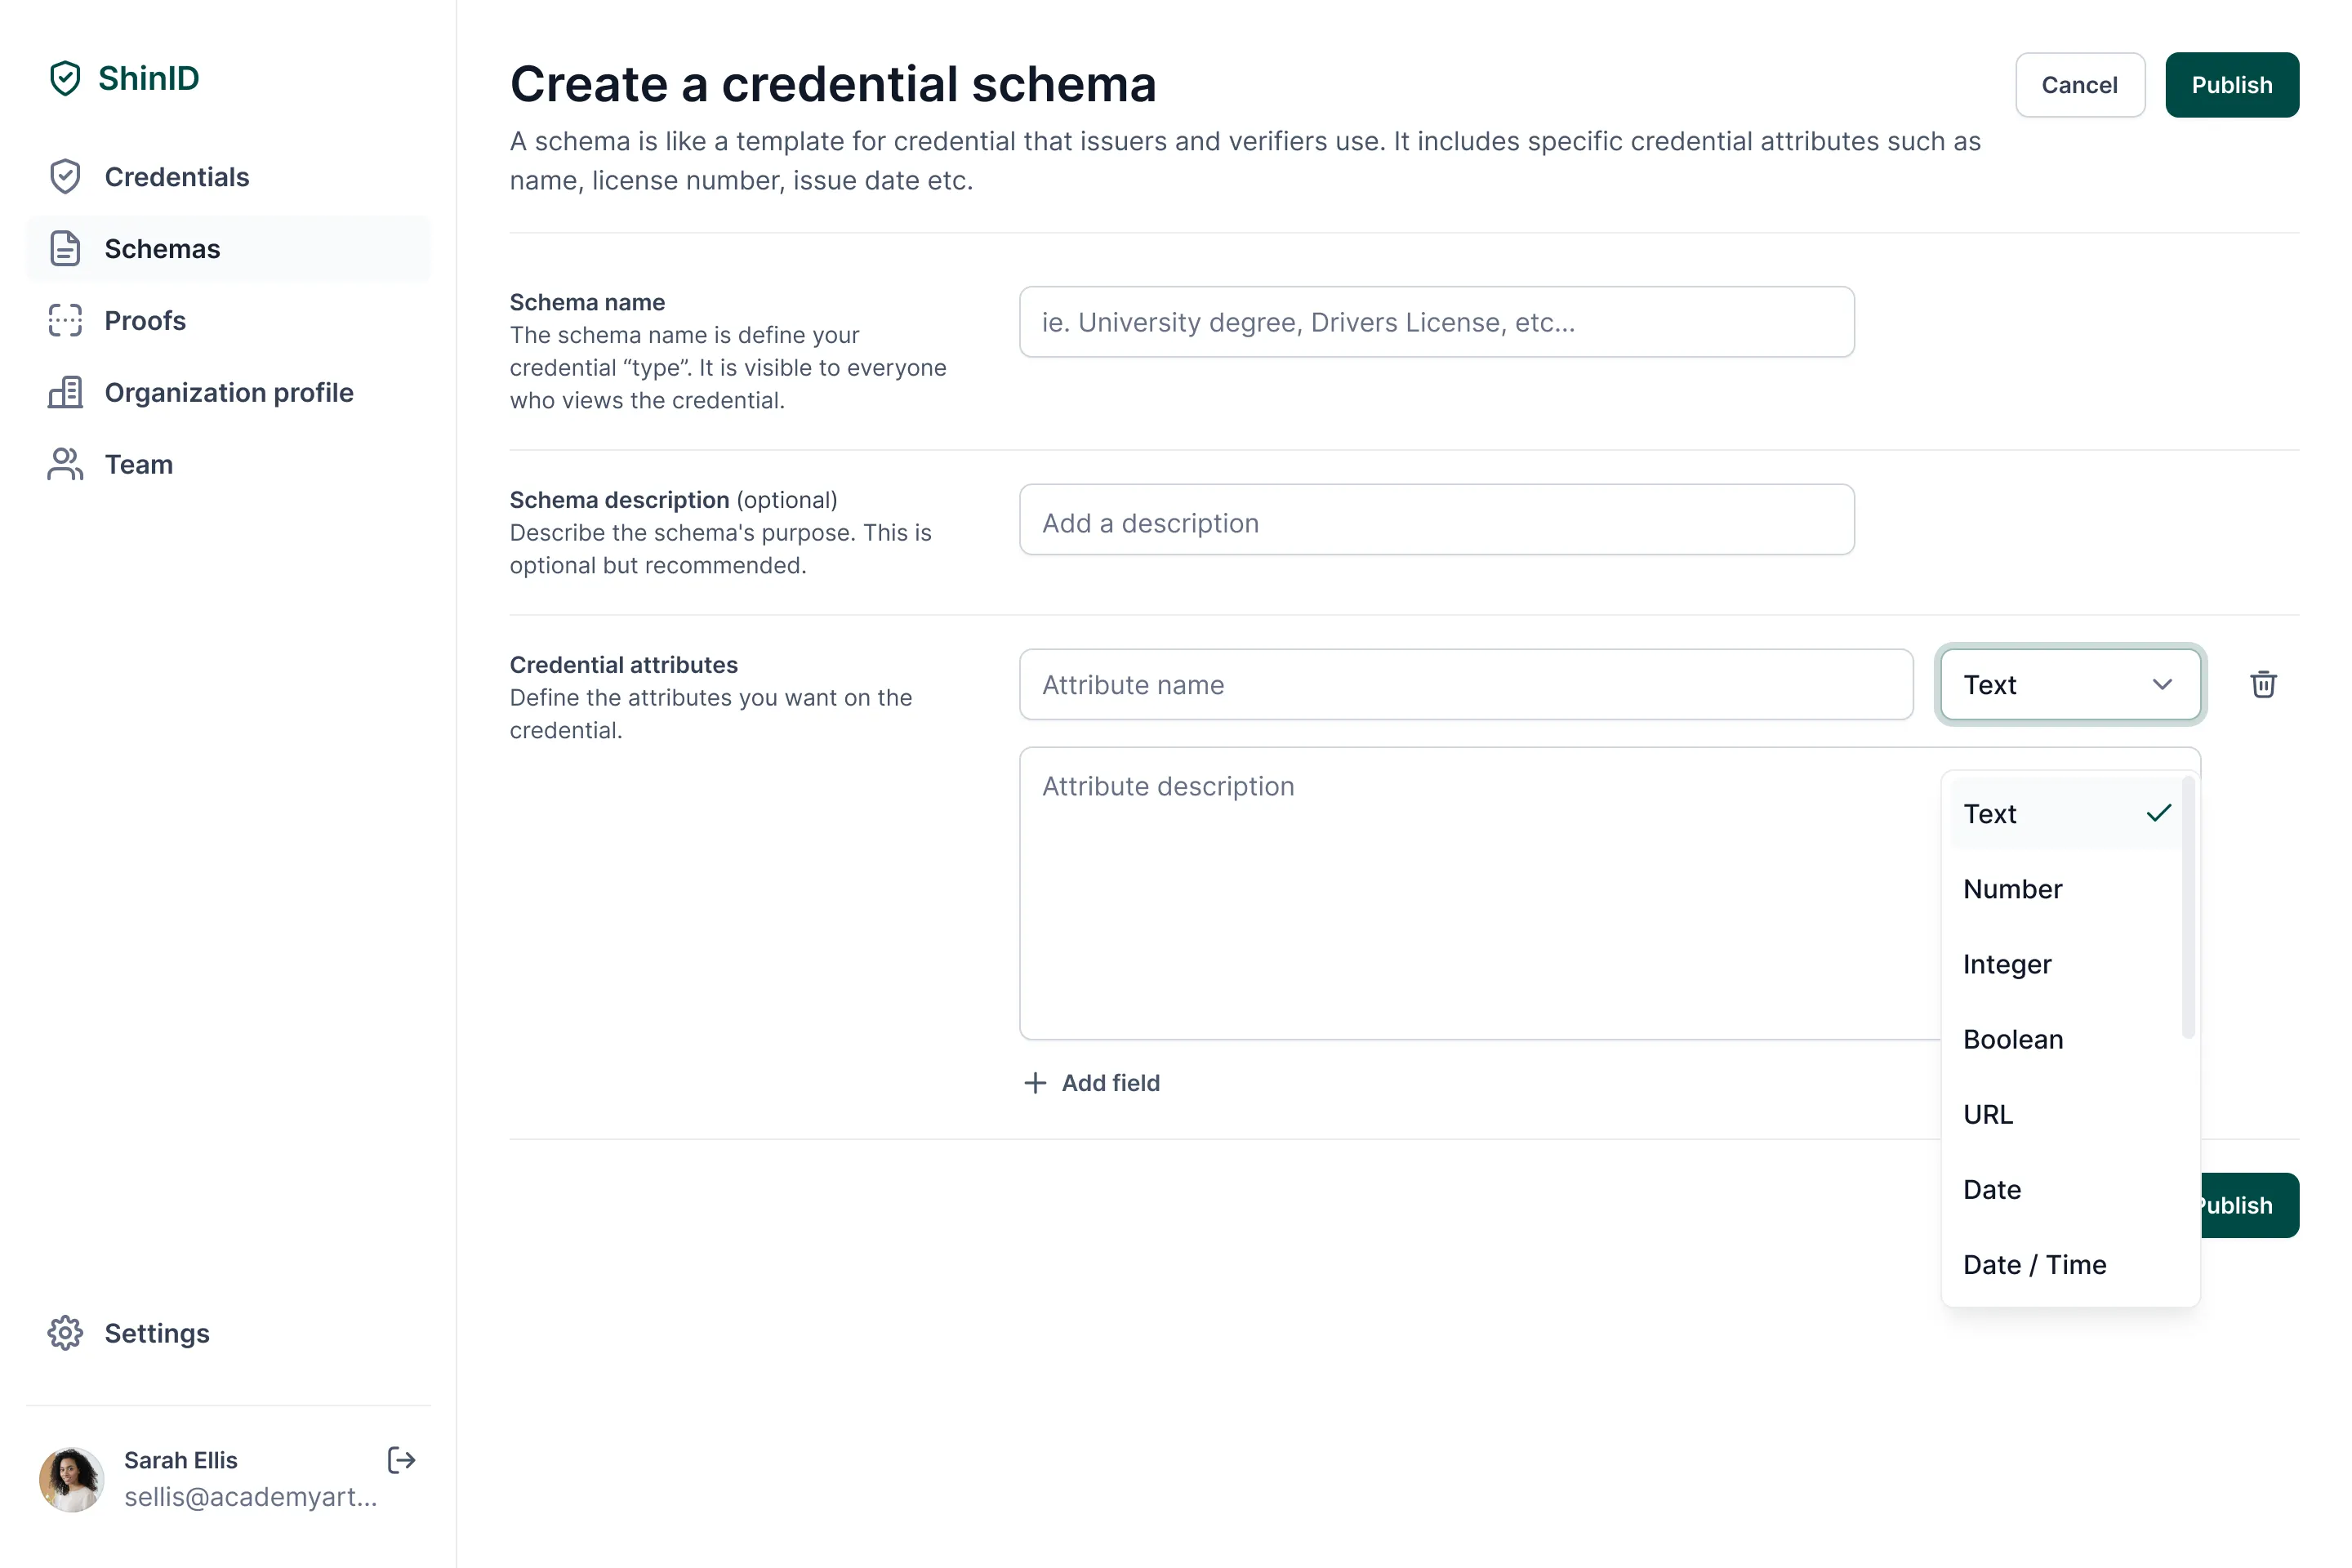Select Number as the attribute type
Screen dimensions: 2352x1568
tap(2012, 889)
